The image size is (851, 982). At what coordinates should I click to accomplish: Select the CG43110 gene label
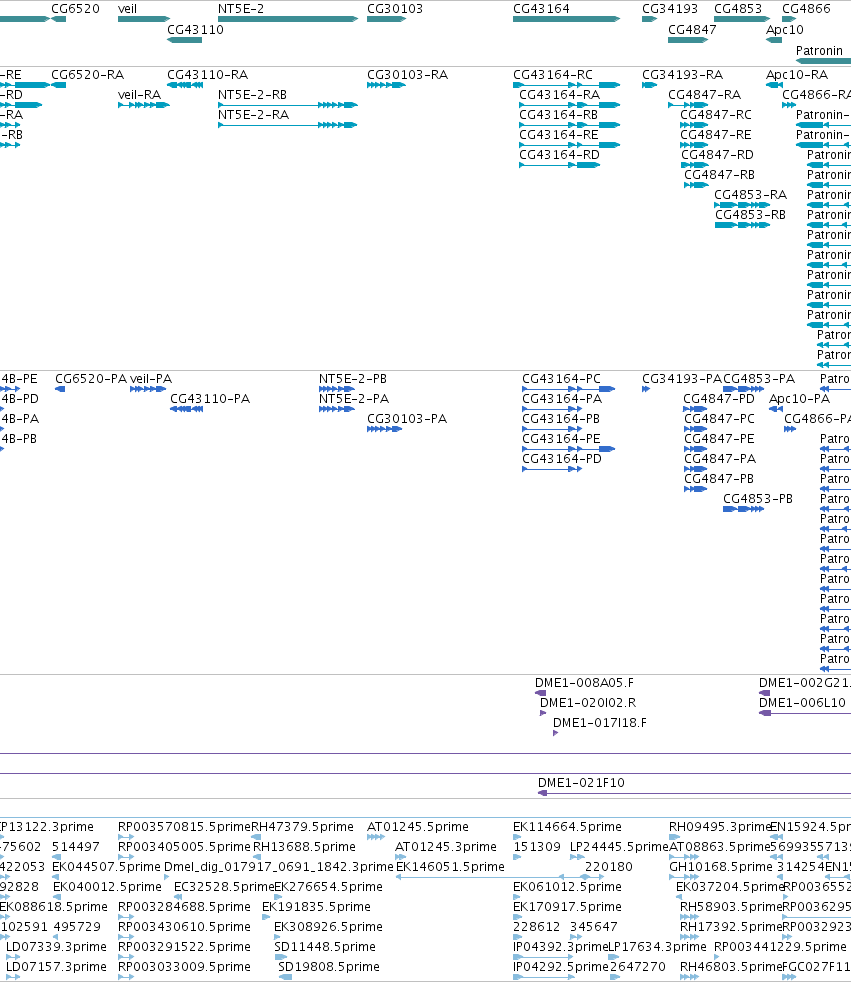coord(195,29)
